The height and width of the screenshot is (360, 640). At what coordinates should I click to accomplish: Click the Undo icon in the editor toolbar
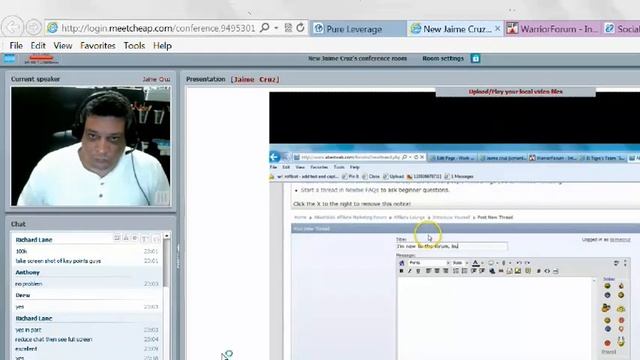[x=519, y=263]
